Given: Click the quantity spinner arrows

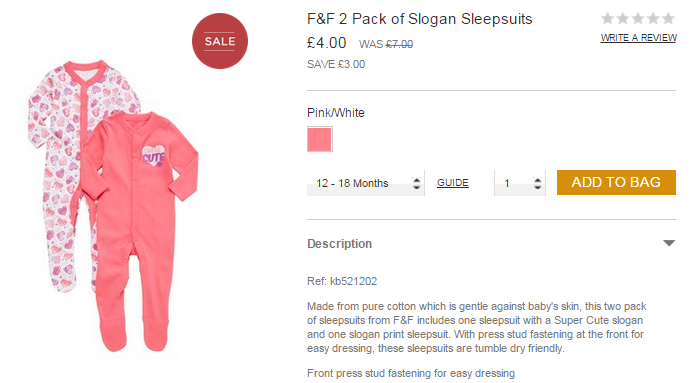Looking at the screenshot, I should point(537,183).
